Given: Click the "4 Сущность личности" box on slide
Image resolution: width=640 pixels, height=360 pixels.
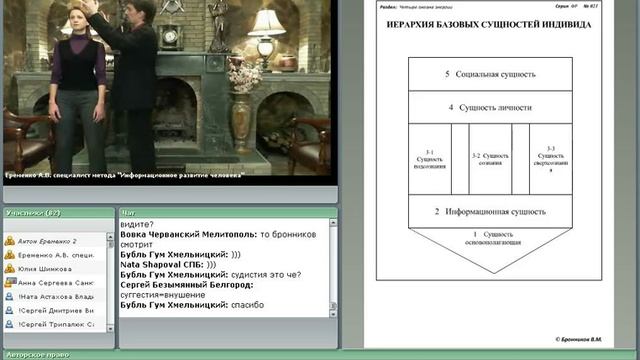Looking at the screenshot, I should coord(490,107).
